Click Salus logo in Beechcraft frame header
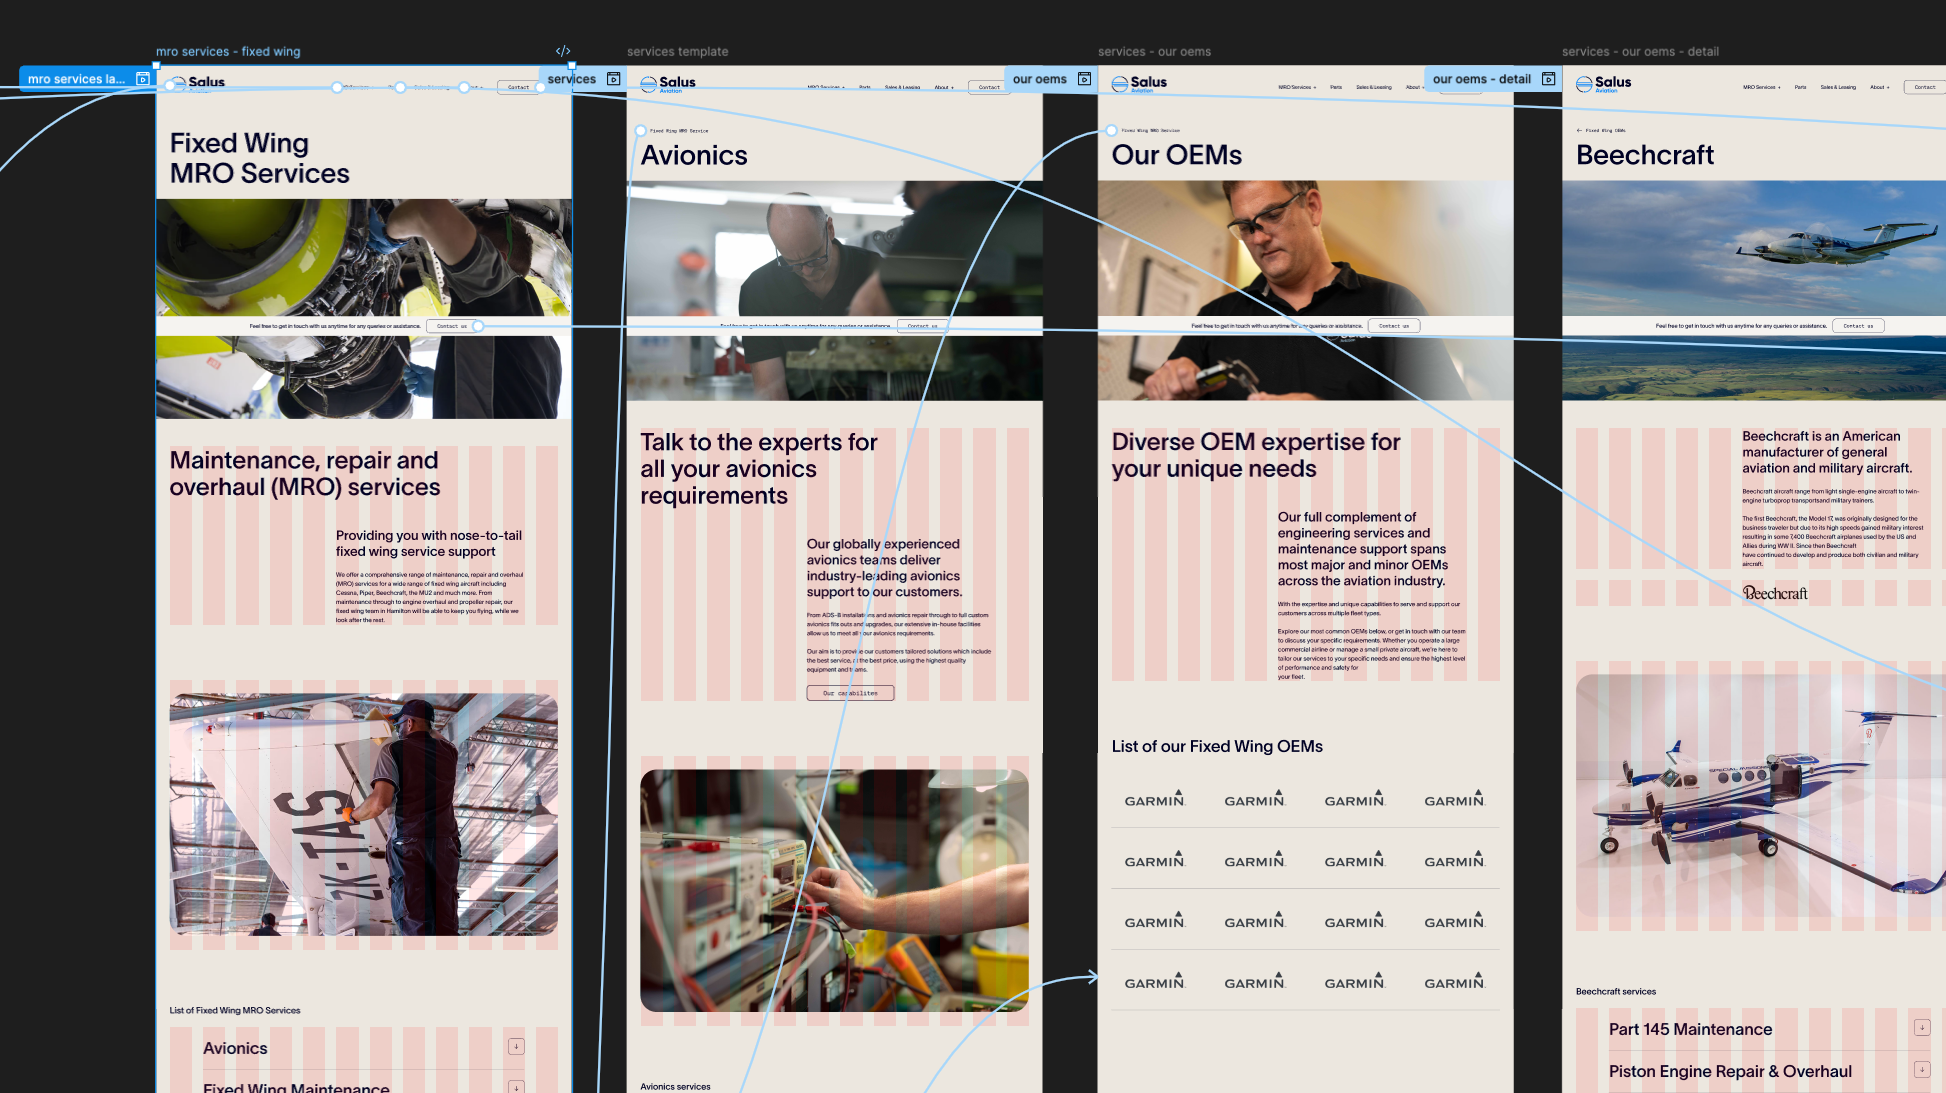The width and height of the screenshot is (1946, 1093). pos(1604,84)
